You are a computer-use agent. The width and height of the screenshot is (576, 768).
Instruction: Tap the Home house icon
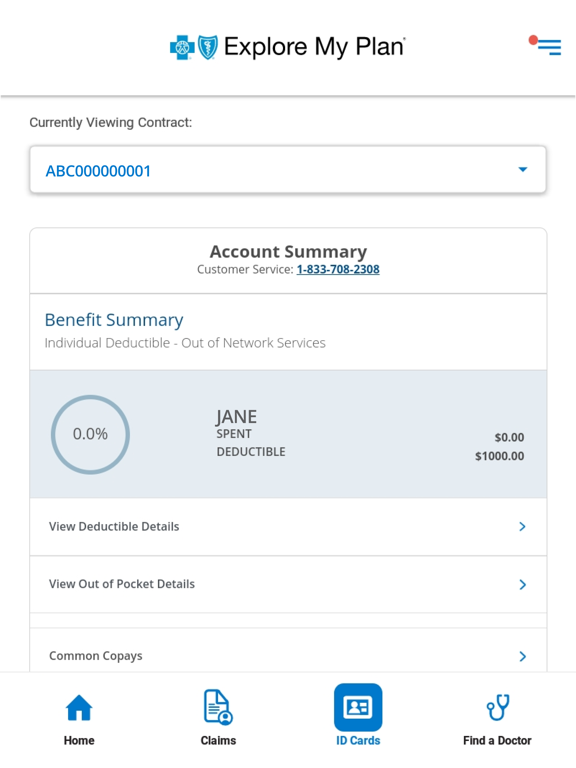pos(79,708)
